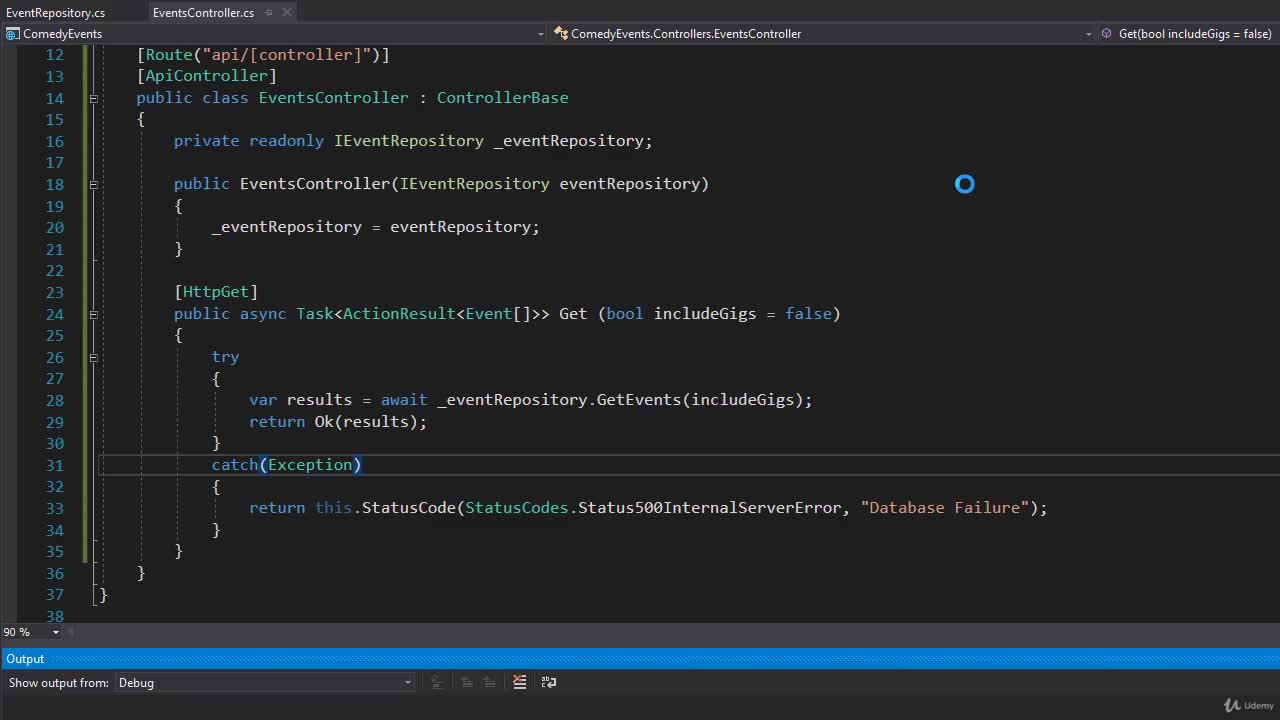The image size is (1280, 720).
Task: Click Exception in the catch clause
Action: tap(310, 465)
